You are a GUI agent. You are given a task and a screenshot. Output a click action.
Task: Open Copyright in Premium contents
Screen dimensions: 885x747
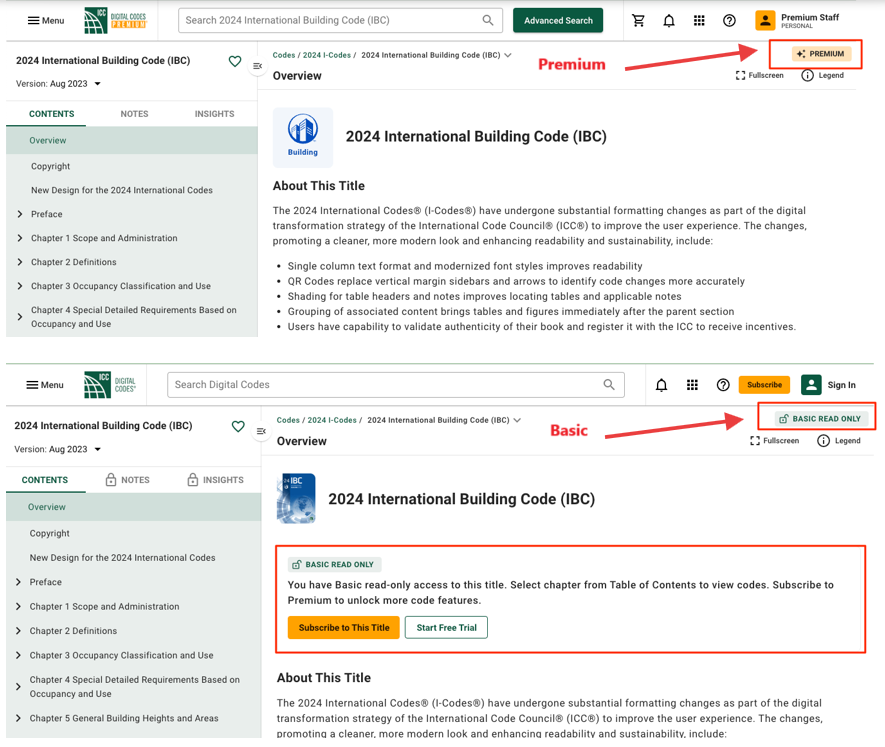(x=51, y=166)
